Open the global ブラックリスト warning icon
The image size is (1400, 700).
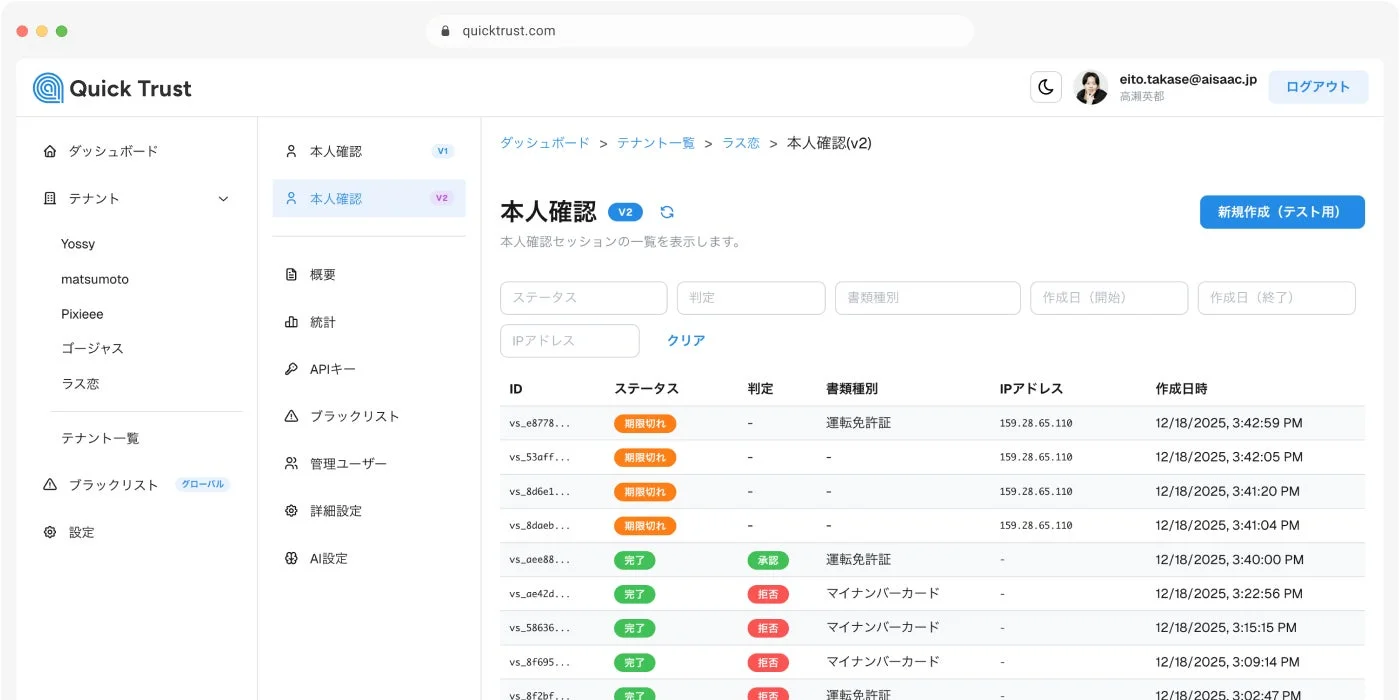pos(49,484)
